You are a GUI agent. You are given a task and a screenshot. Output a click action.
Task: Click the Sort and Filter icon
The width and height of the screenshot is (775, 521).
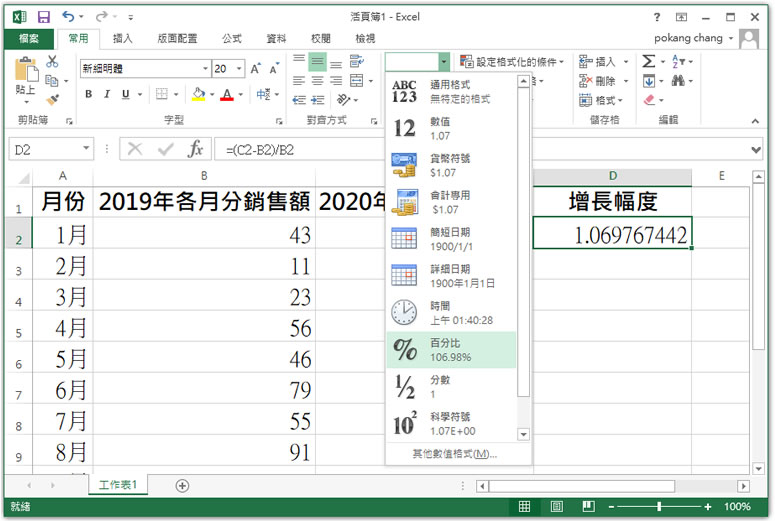678,61
